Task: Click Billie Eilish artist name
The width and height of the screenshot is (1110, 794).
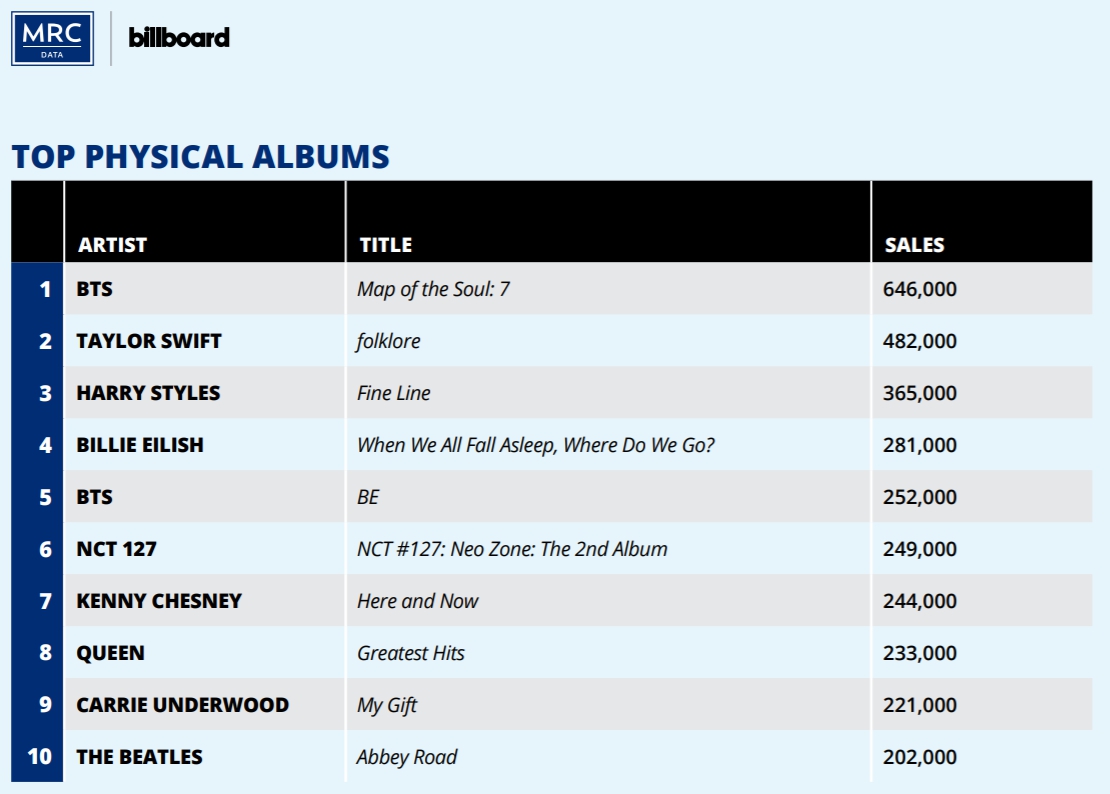Action: [140, 445]
